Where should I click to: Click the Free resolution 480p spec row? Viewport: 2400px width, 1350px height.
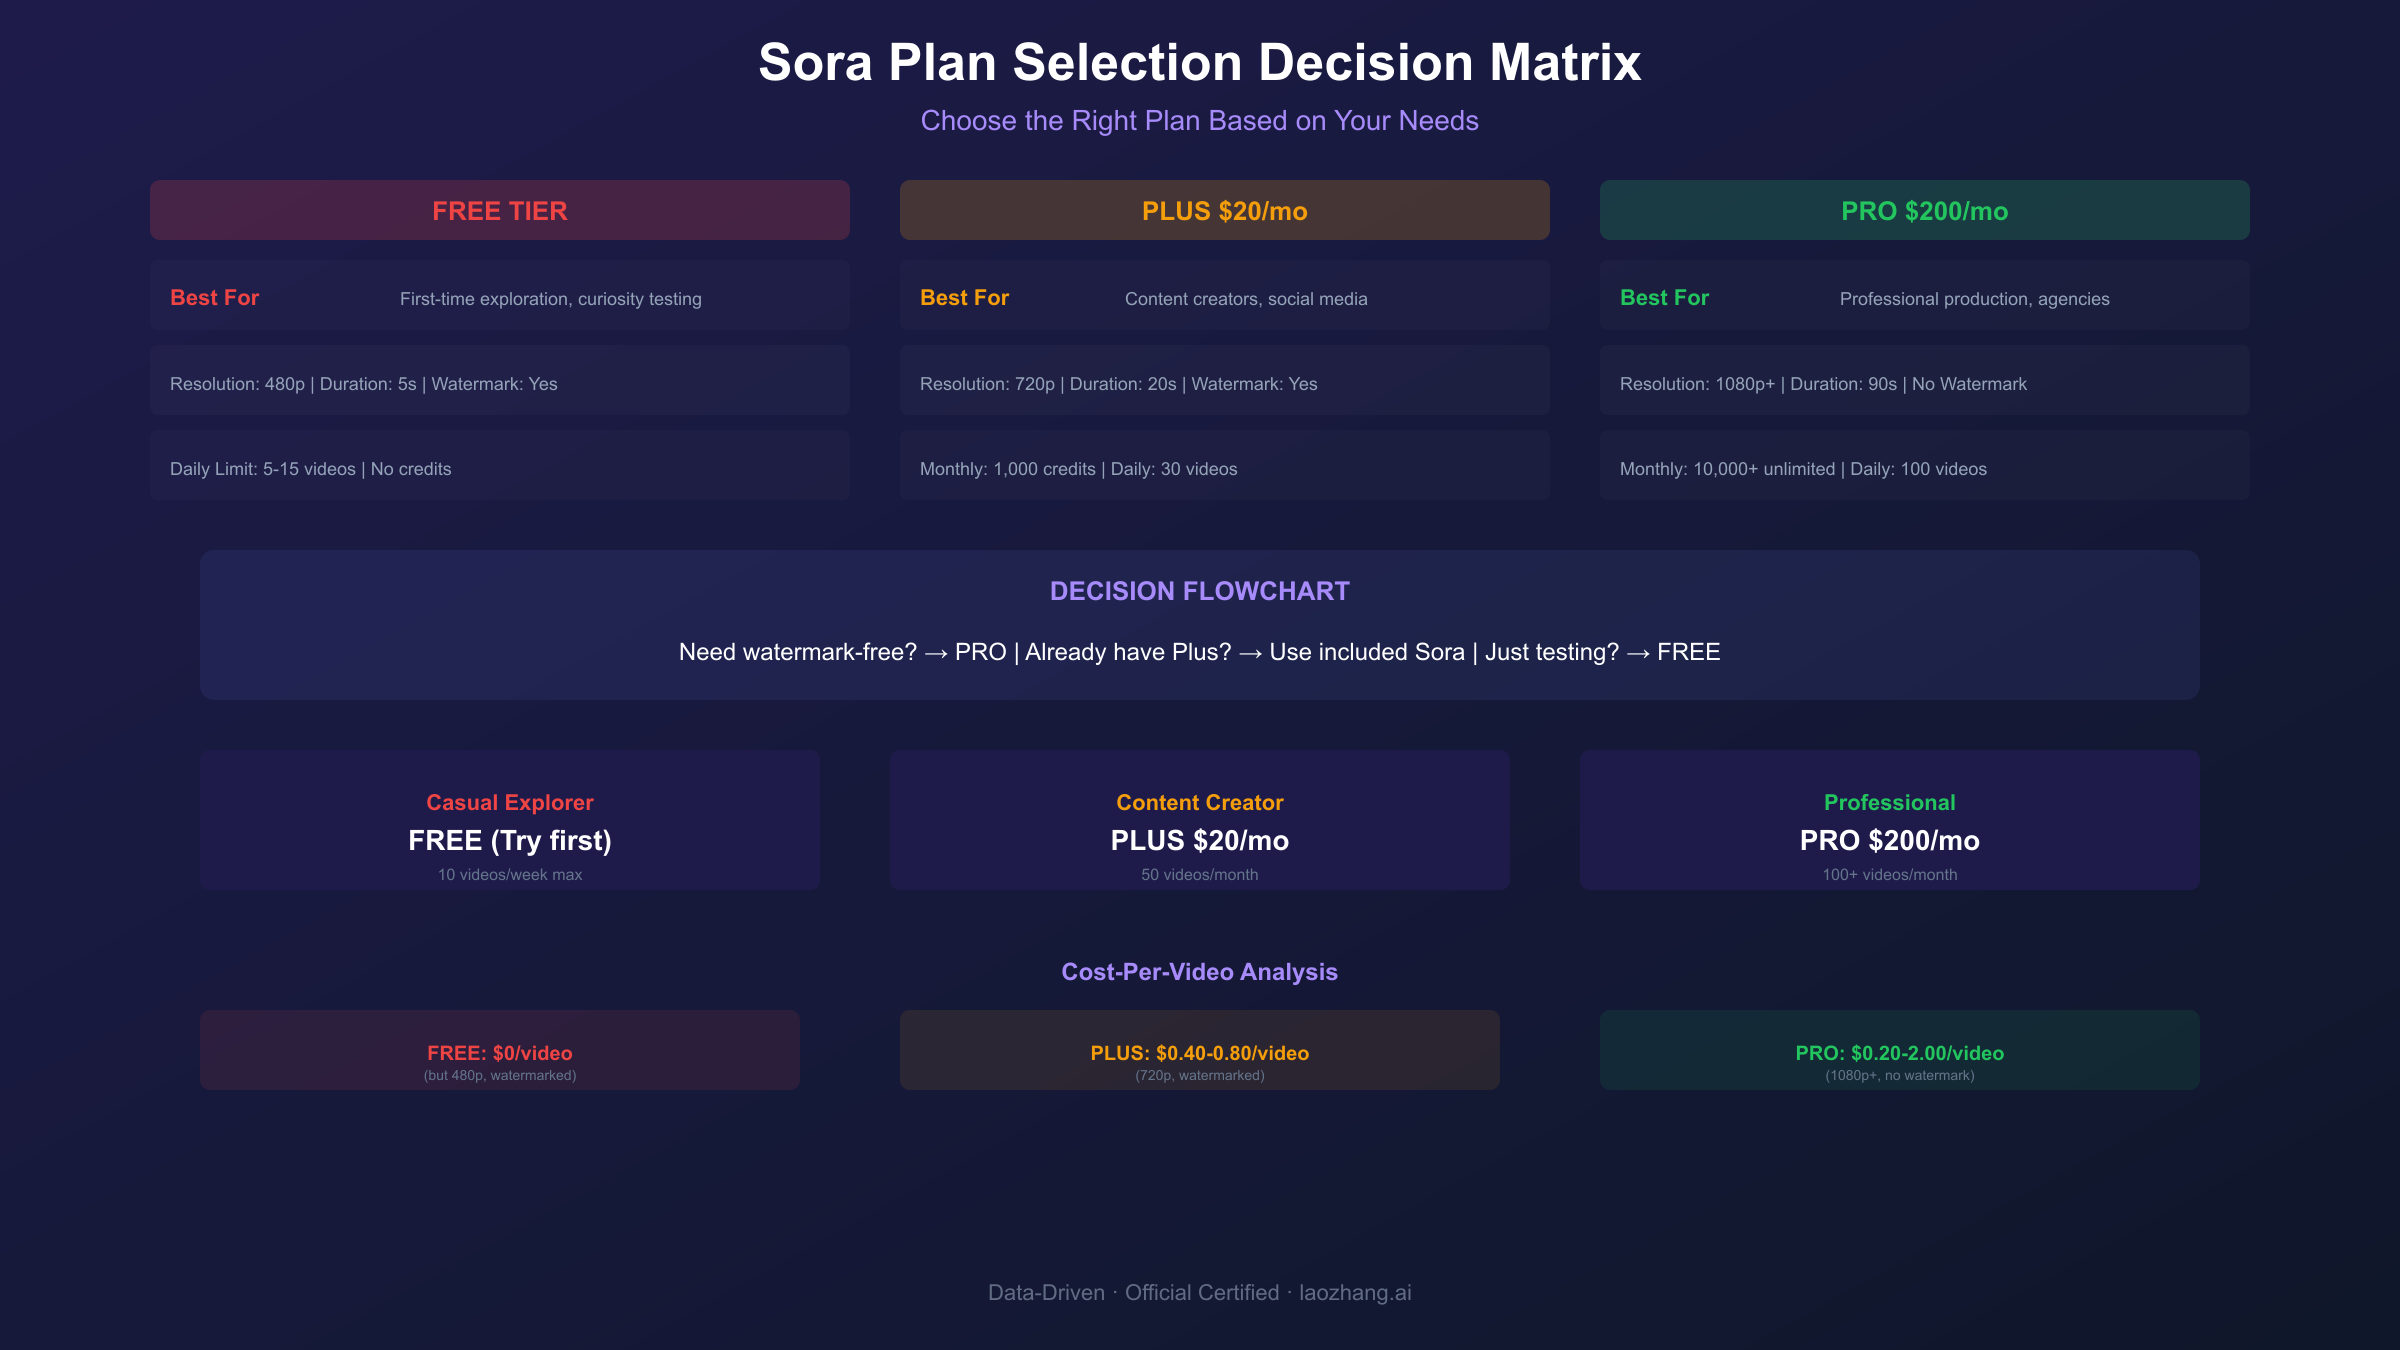[x=500, y=382]
